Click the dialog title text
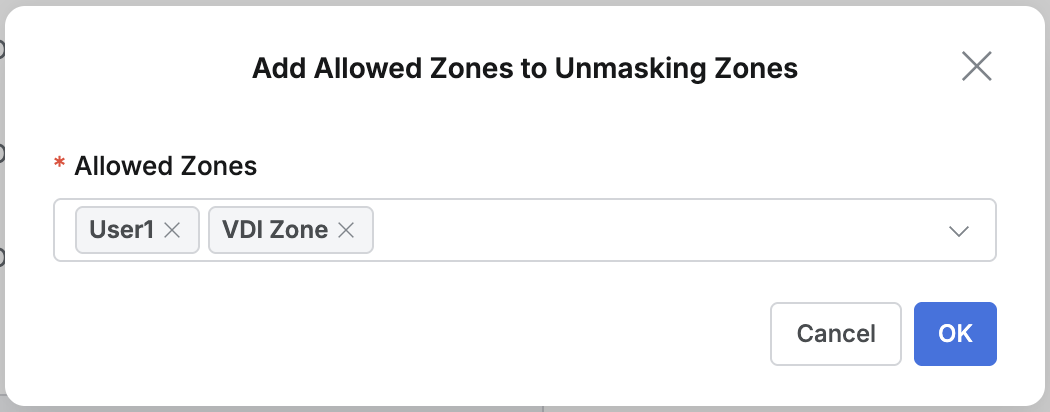Image resolution: width=1050 pixels, height=412 pixels. [525, 68]
